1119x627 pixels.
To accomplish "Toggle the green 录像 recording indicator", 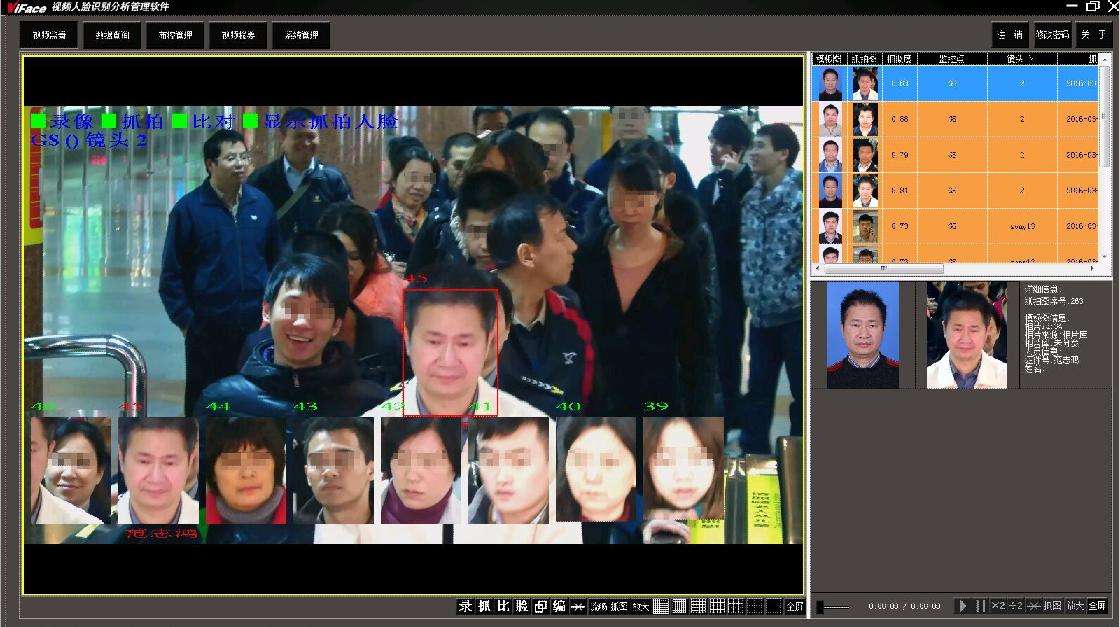I will pos(38,121).
